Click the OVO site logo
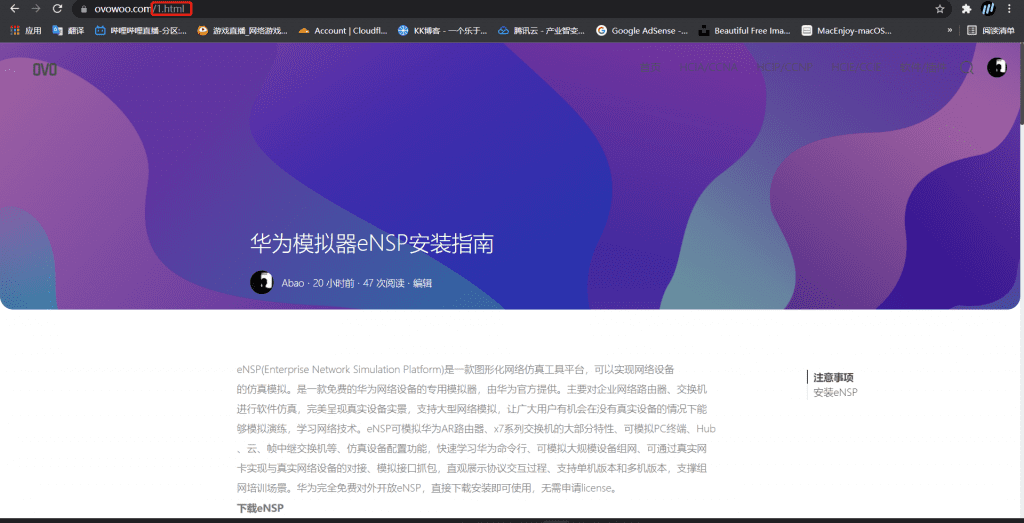The width and height of the screenshot is (1024, 523). click(44, 69)
